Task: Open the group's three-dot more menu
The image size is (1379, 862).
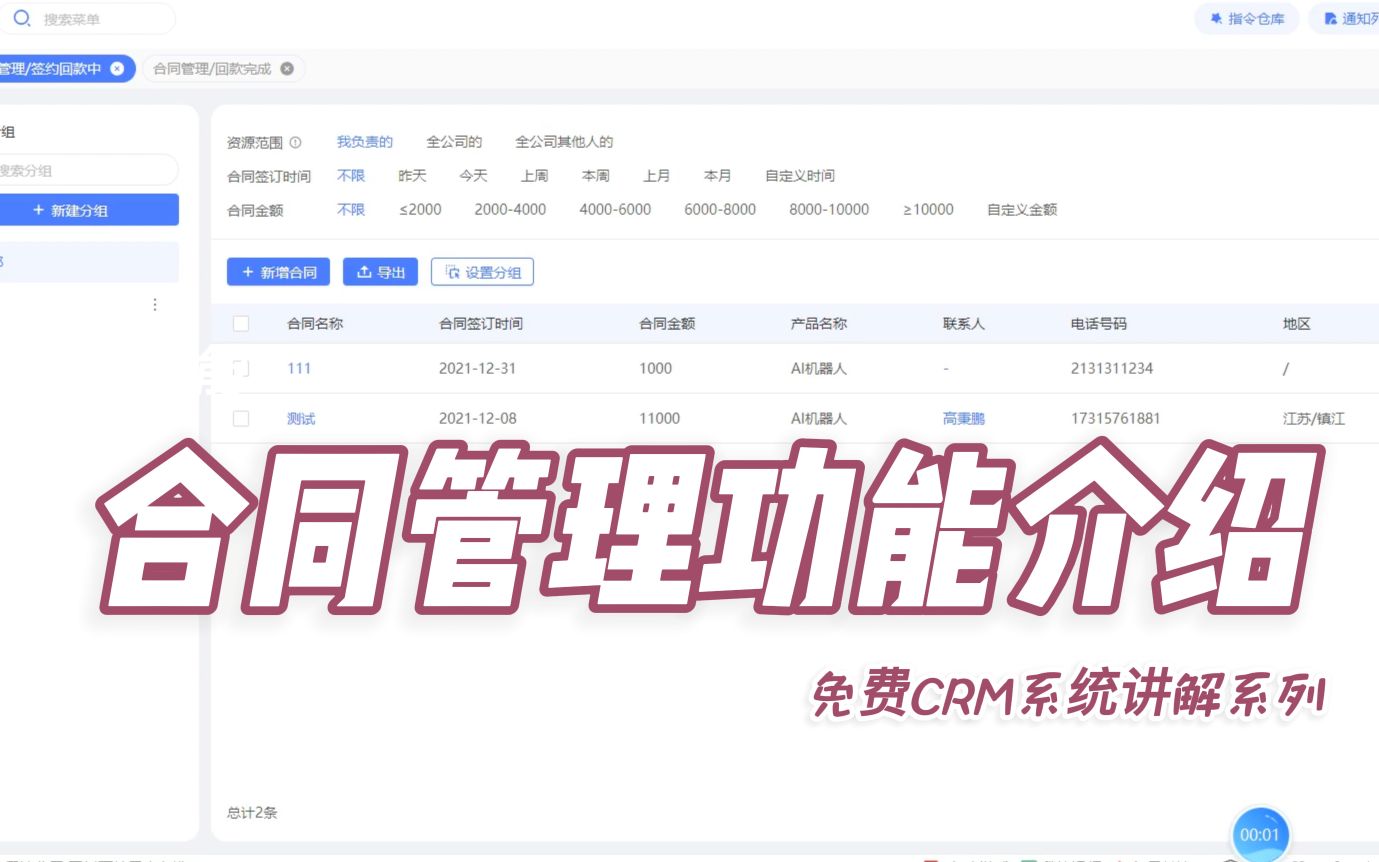Action: click(x=155, y=304)
